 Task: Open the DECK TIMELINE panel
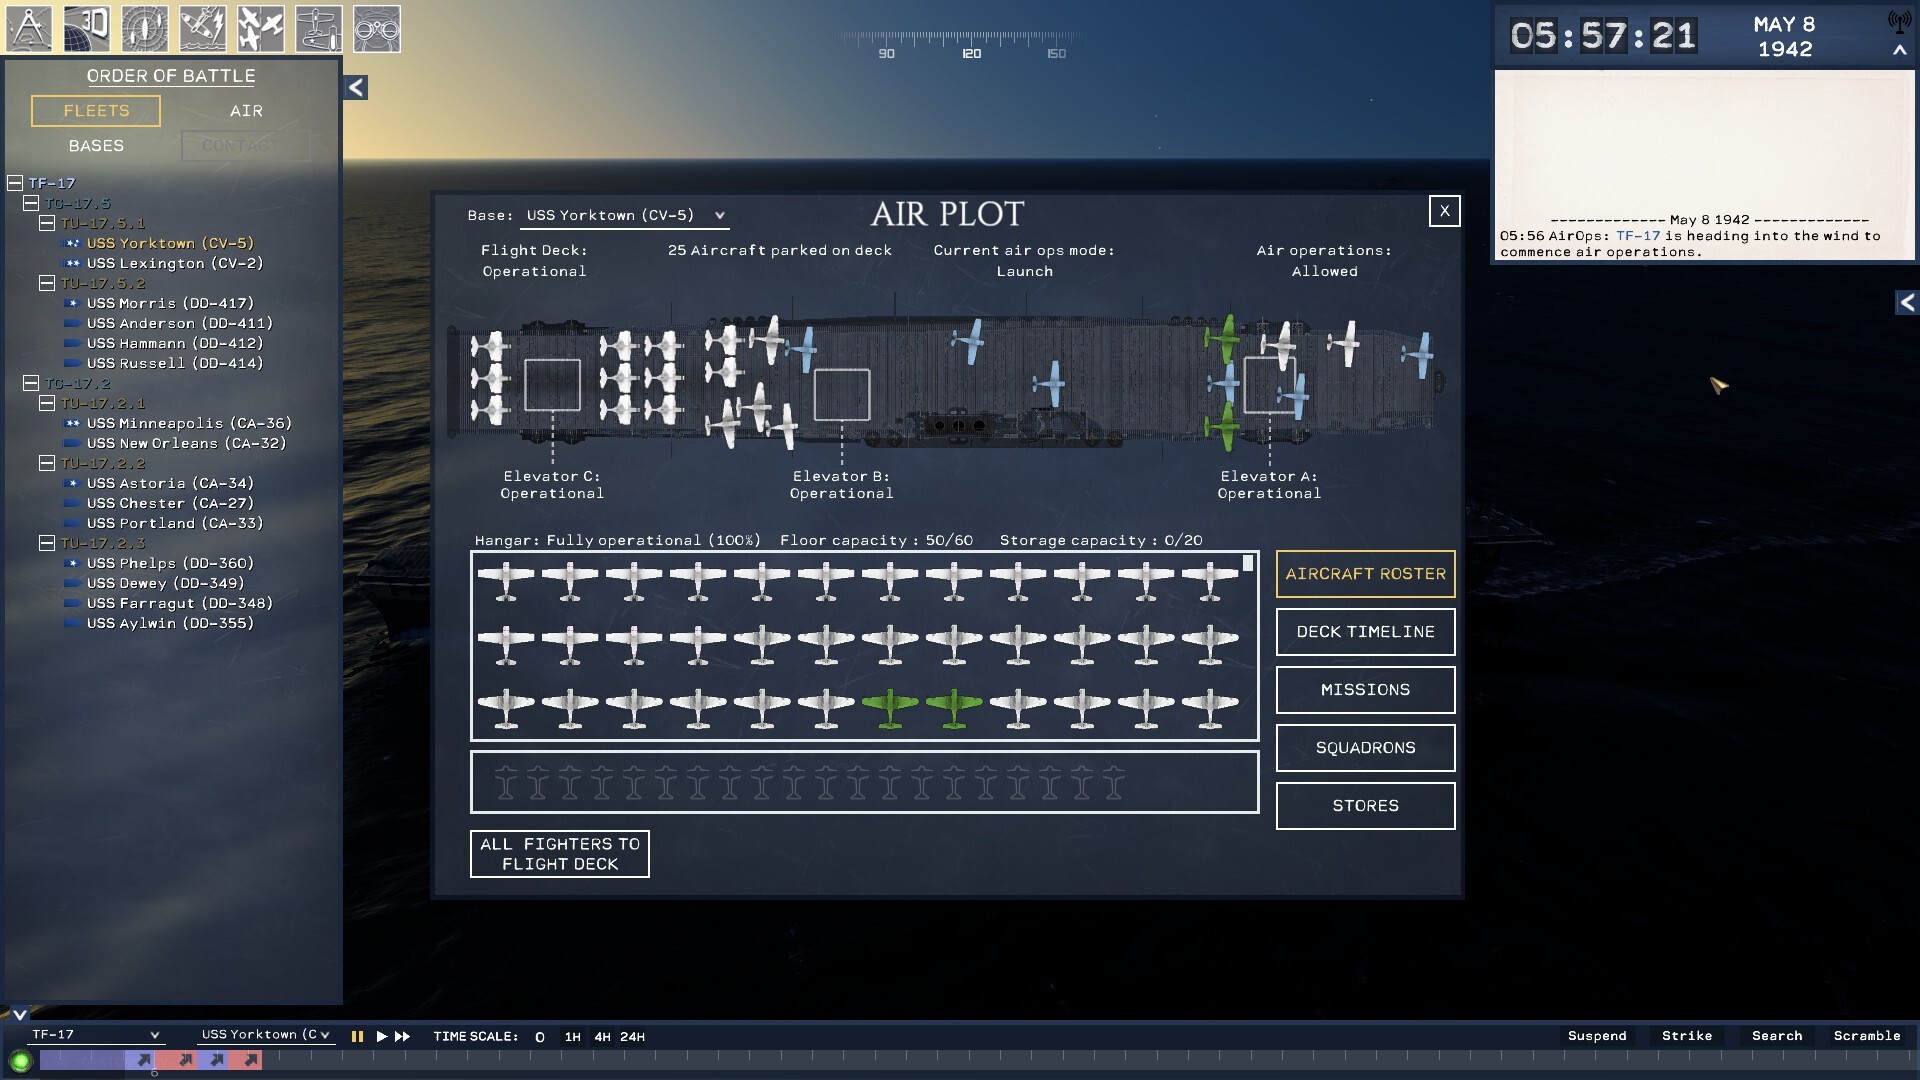pos(1365,632)
